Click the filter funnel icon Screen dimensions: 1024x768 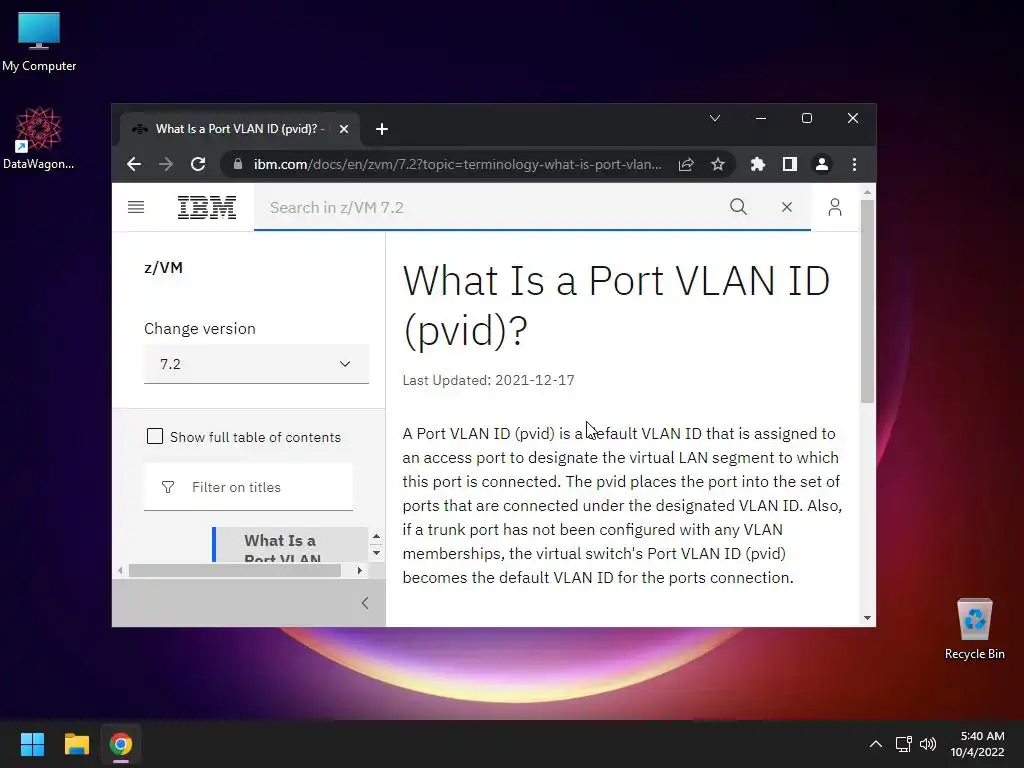168,487
